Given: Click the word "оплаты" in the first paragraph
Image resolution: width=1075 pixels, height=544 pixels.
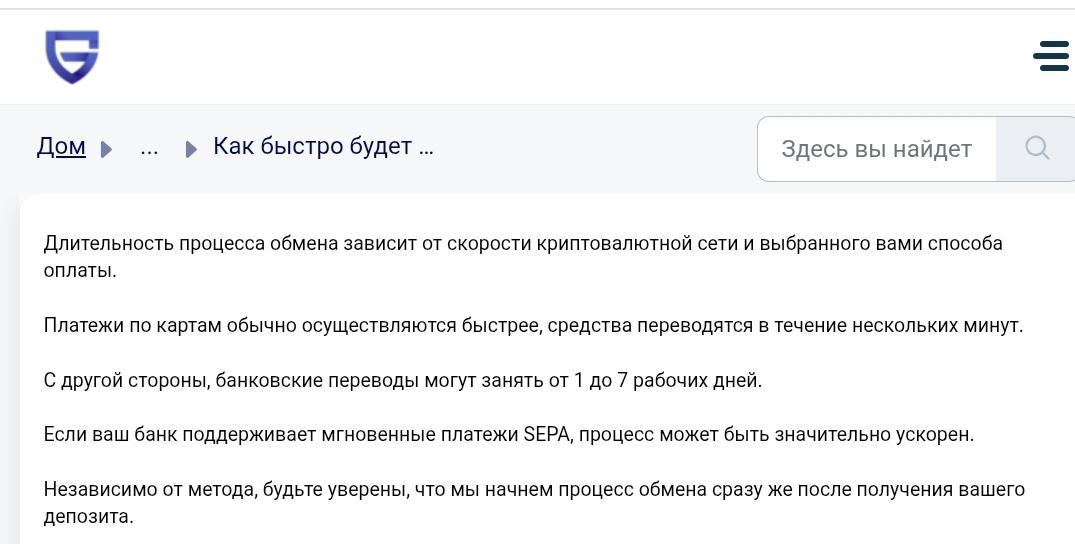Looking at the screenshot, I should (80, 271).
